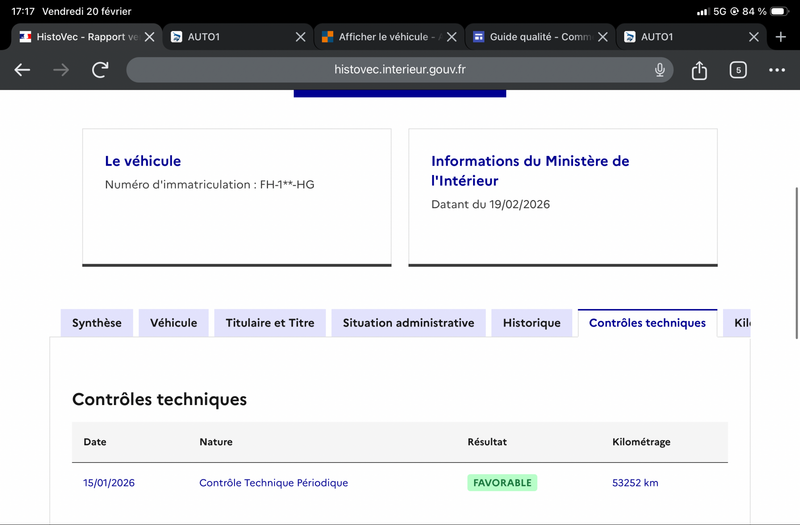Viewport: 800px width, 525px height.
Task: Open the three-dot browser menu
Action: point(777,70)
